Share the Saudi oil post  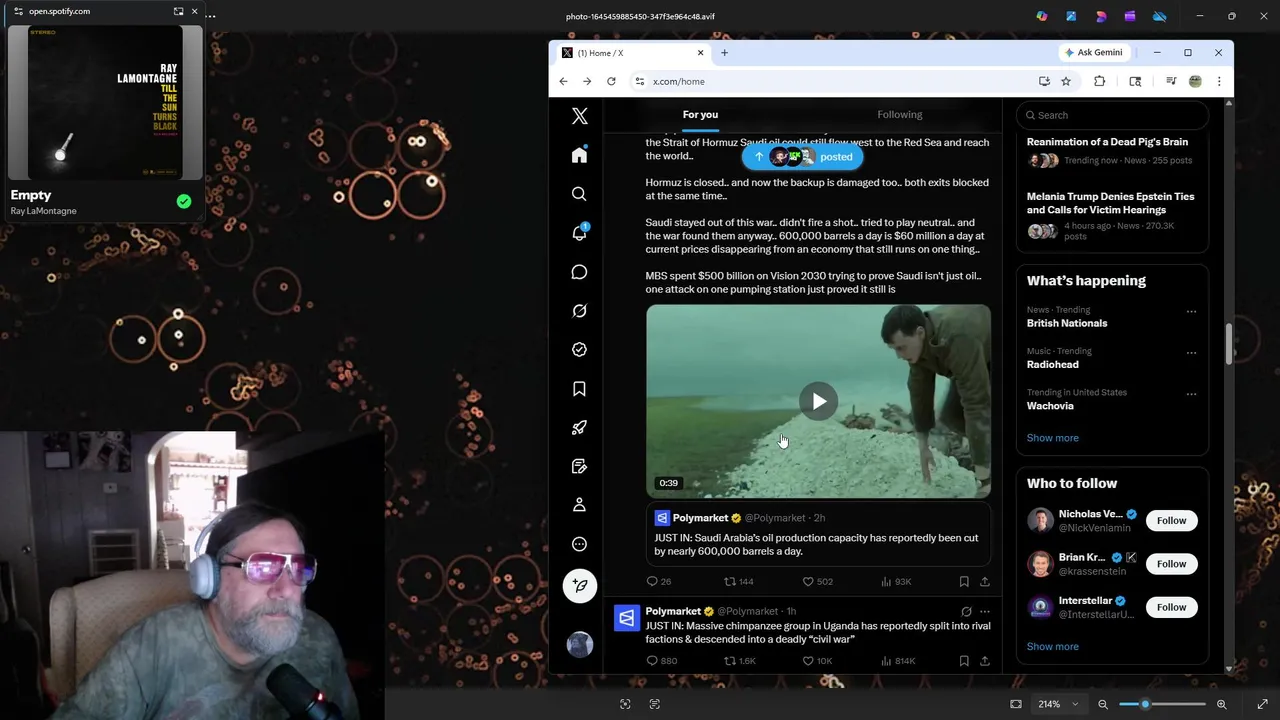pyautogui.click(x=984, y=581)
